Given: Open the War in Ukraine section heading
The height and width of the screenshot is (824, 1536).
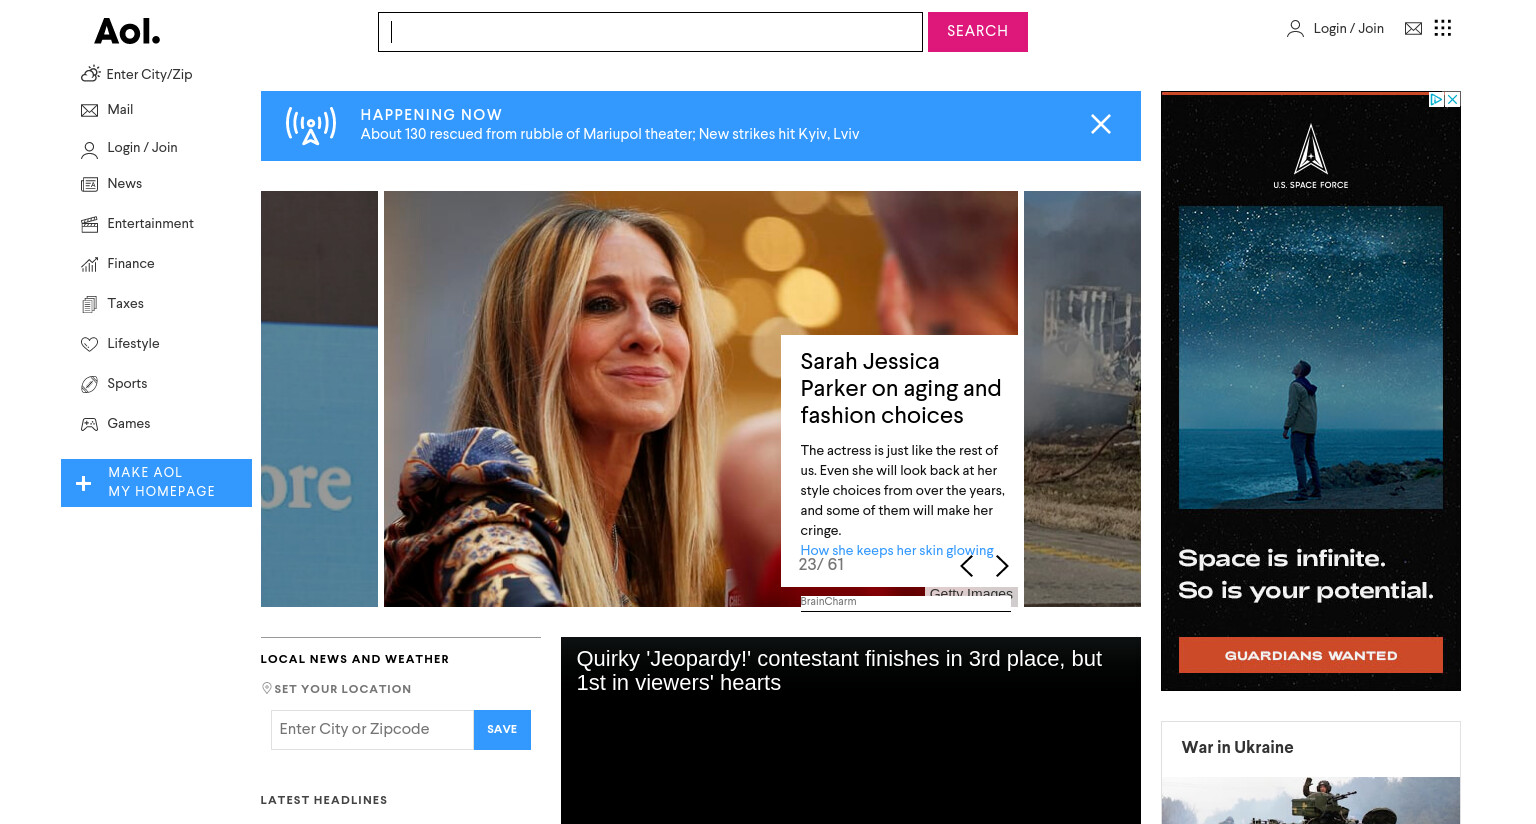Looking at the screenshot, I should pos(1237,747).
